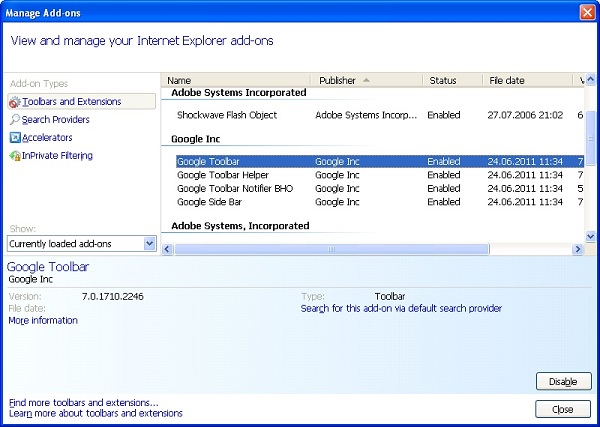Search for this add-on via default provider
Screen dimensions: 600x427
click(401, 308)
